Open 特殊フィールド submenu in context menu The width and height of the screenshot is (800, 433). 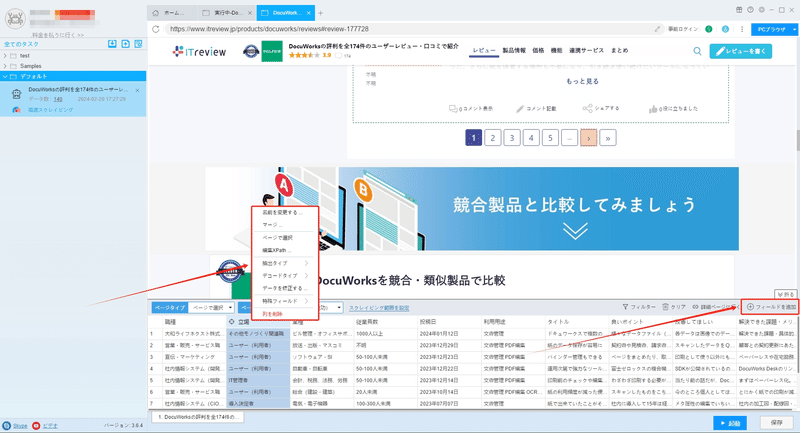[285, 301]
